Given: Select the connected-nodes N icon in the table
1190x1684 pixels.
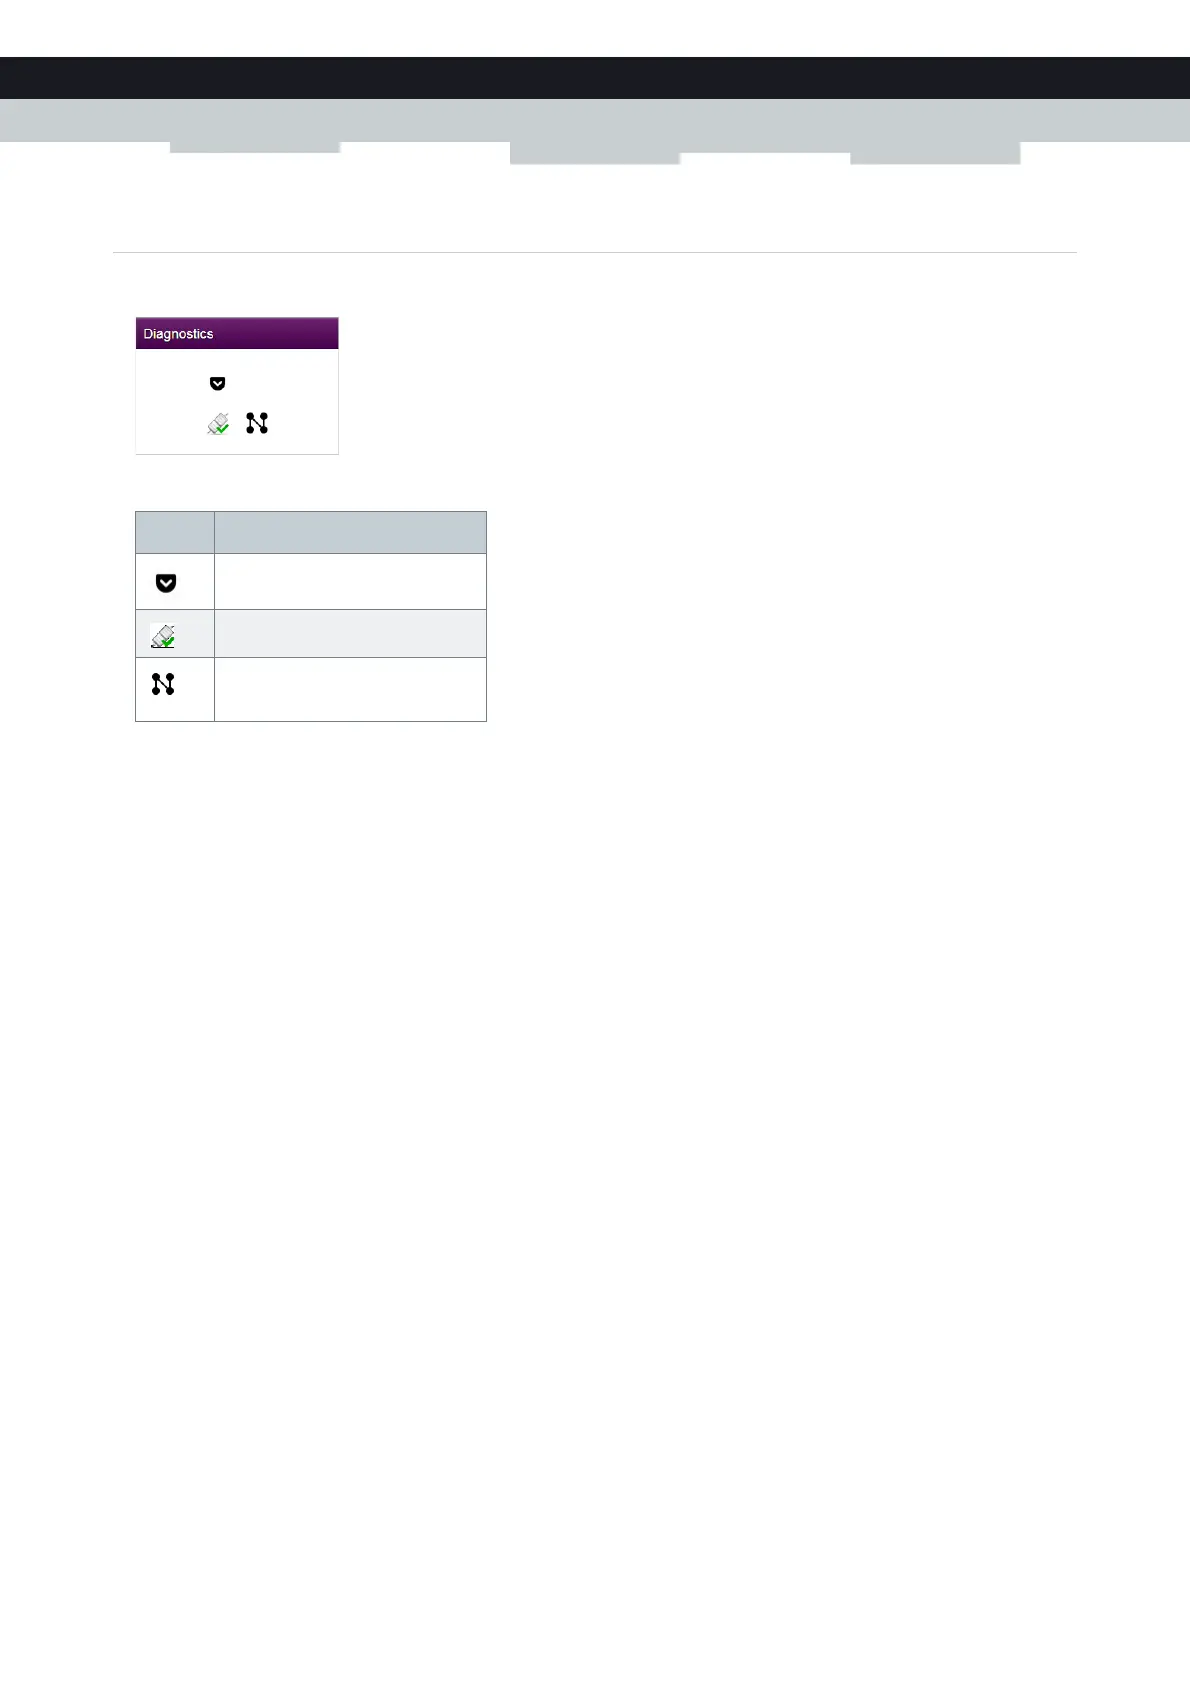Looking at the screenshot, I should (163, 684).
